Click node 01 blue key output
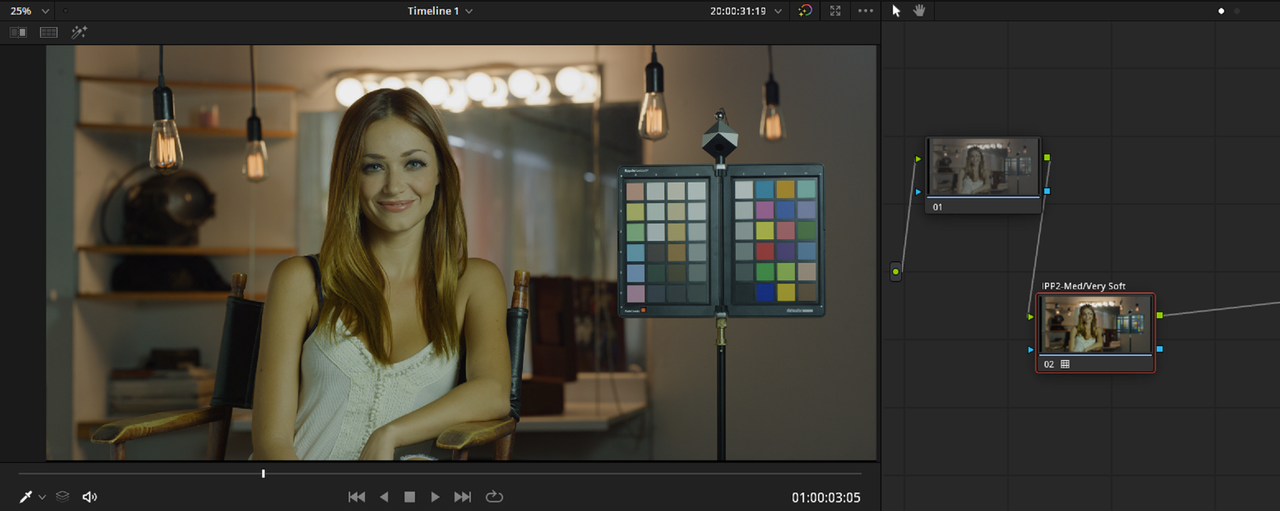This screenshot has height=511, width=1280. click(1047, 190)
